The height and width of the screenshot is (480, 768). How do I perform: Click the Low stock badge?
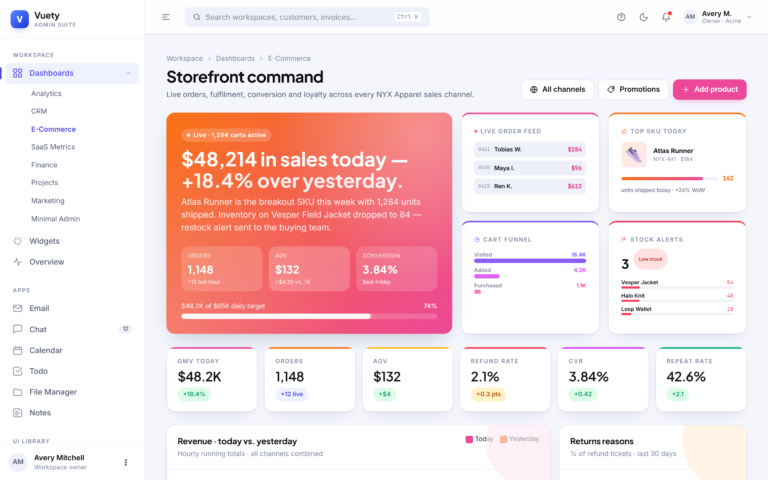650,259
